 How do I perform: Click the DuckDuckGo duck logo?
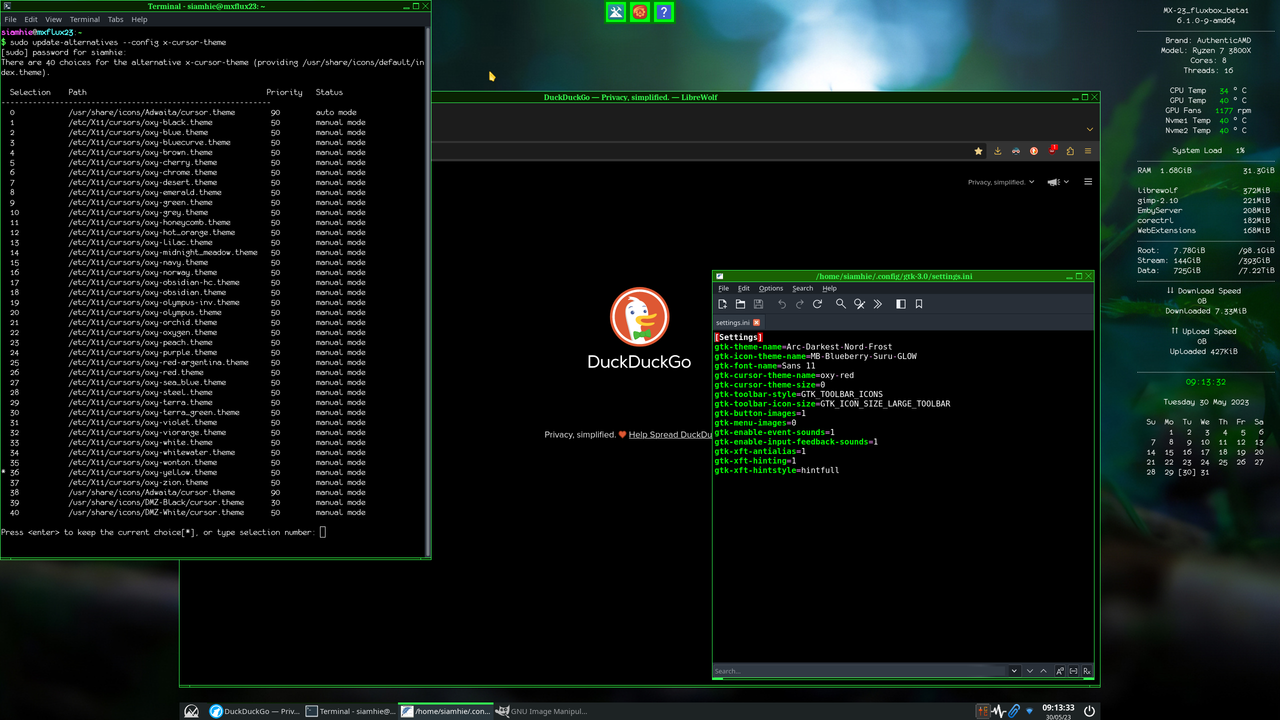[x=639, y=317]
